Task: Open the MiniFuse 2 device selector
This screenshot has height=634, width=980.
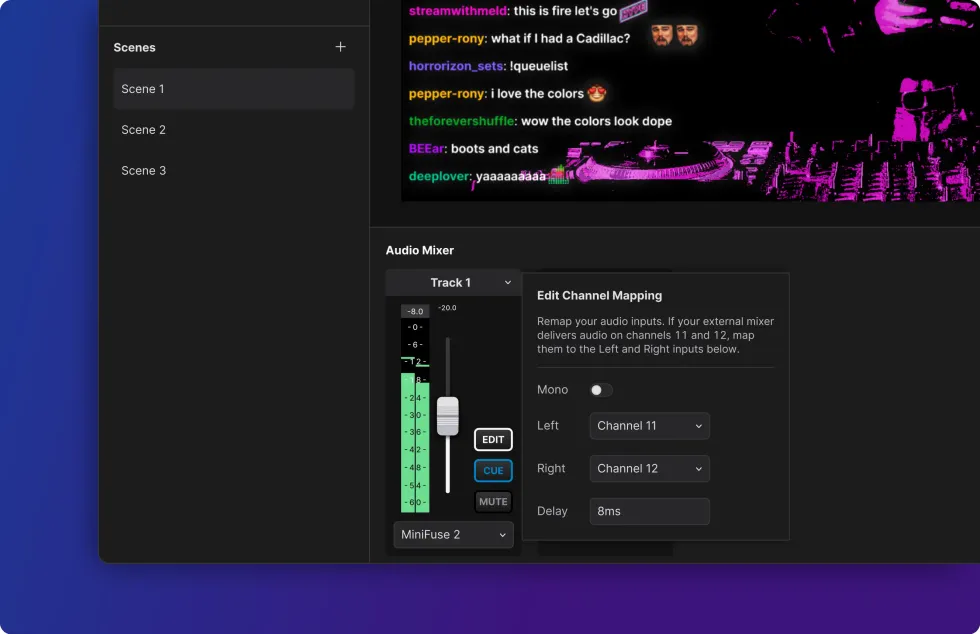Action: click(453, 534)
